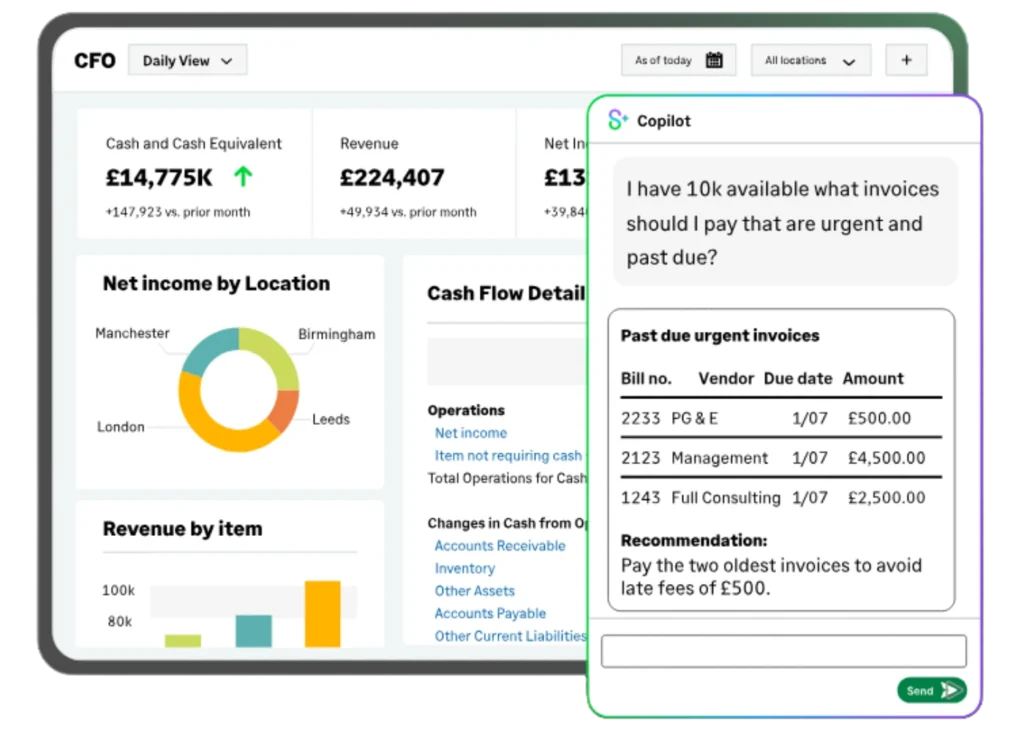Select invoice row 1243 Full Consulting
Image resolution: width=1024 pixels, height=731 pixels.
click(x=781, y=498)
